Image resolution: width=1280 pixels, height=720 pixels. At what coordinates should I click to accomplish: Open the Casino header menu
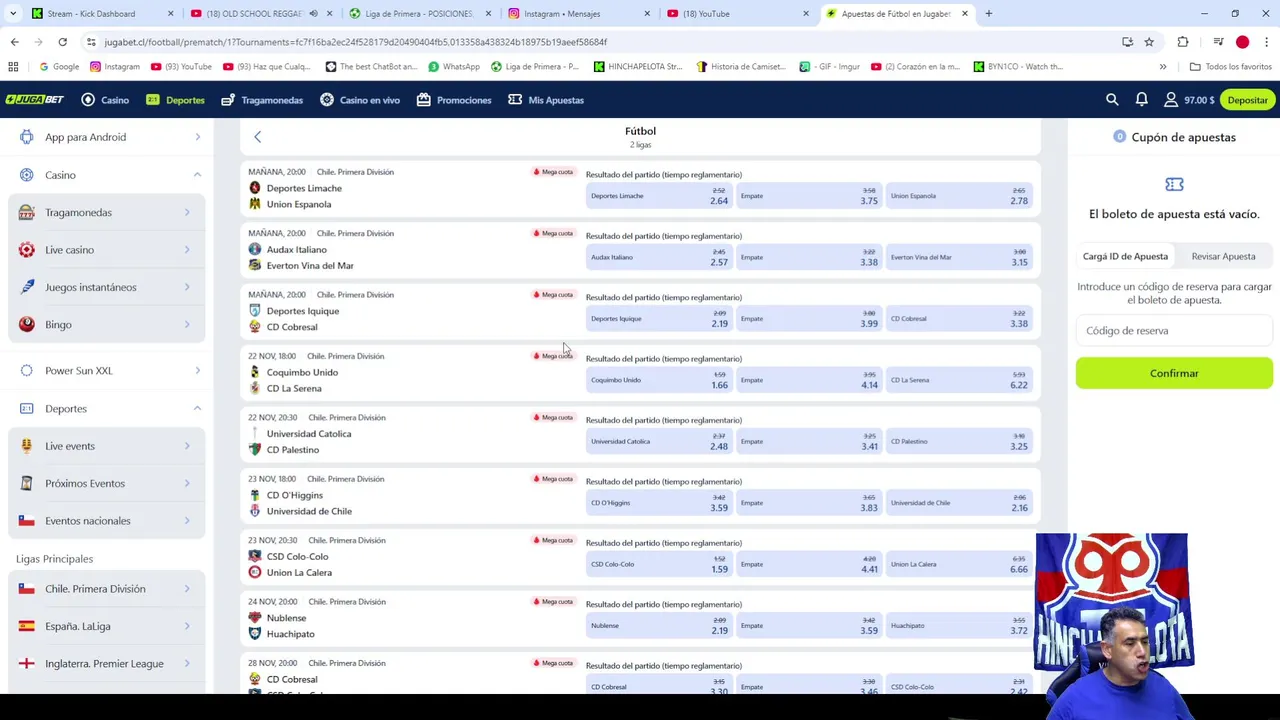tap(105, 100)
